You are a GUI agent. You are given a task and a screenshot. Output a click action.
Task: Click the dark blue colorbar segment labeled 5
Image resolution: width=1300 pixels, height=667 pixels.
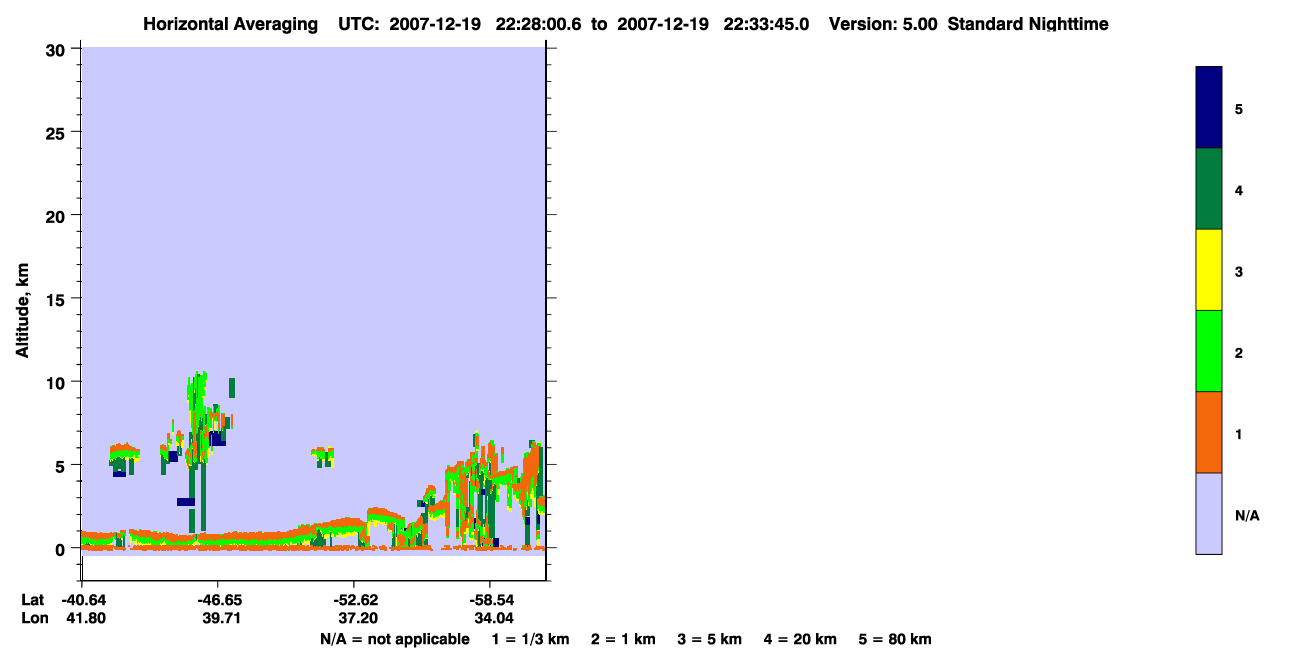(x=1209, y=107)
